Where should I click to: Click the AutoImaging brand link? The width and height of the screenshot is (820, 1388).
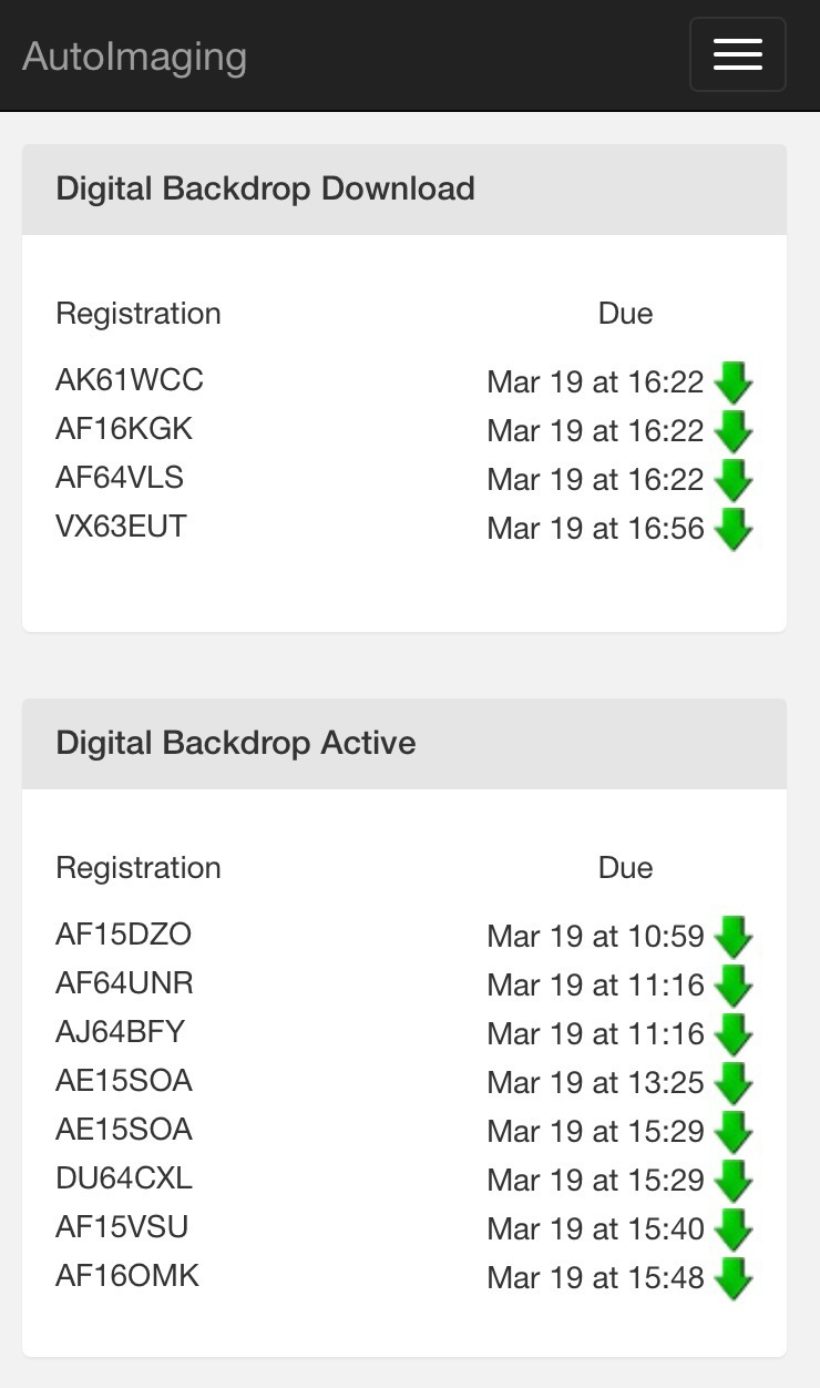point(134,56)
